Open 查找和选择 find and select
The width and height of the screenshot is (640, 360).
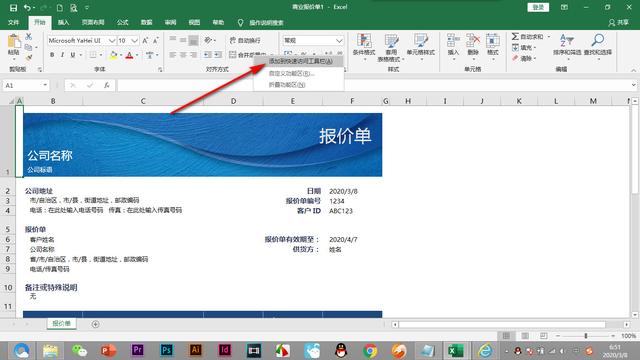point(598,46)
